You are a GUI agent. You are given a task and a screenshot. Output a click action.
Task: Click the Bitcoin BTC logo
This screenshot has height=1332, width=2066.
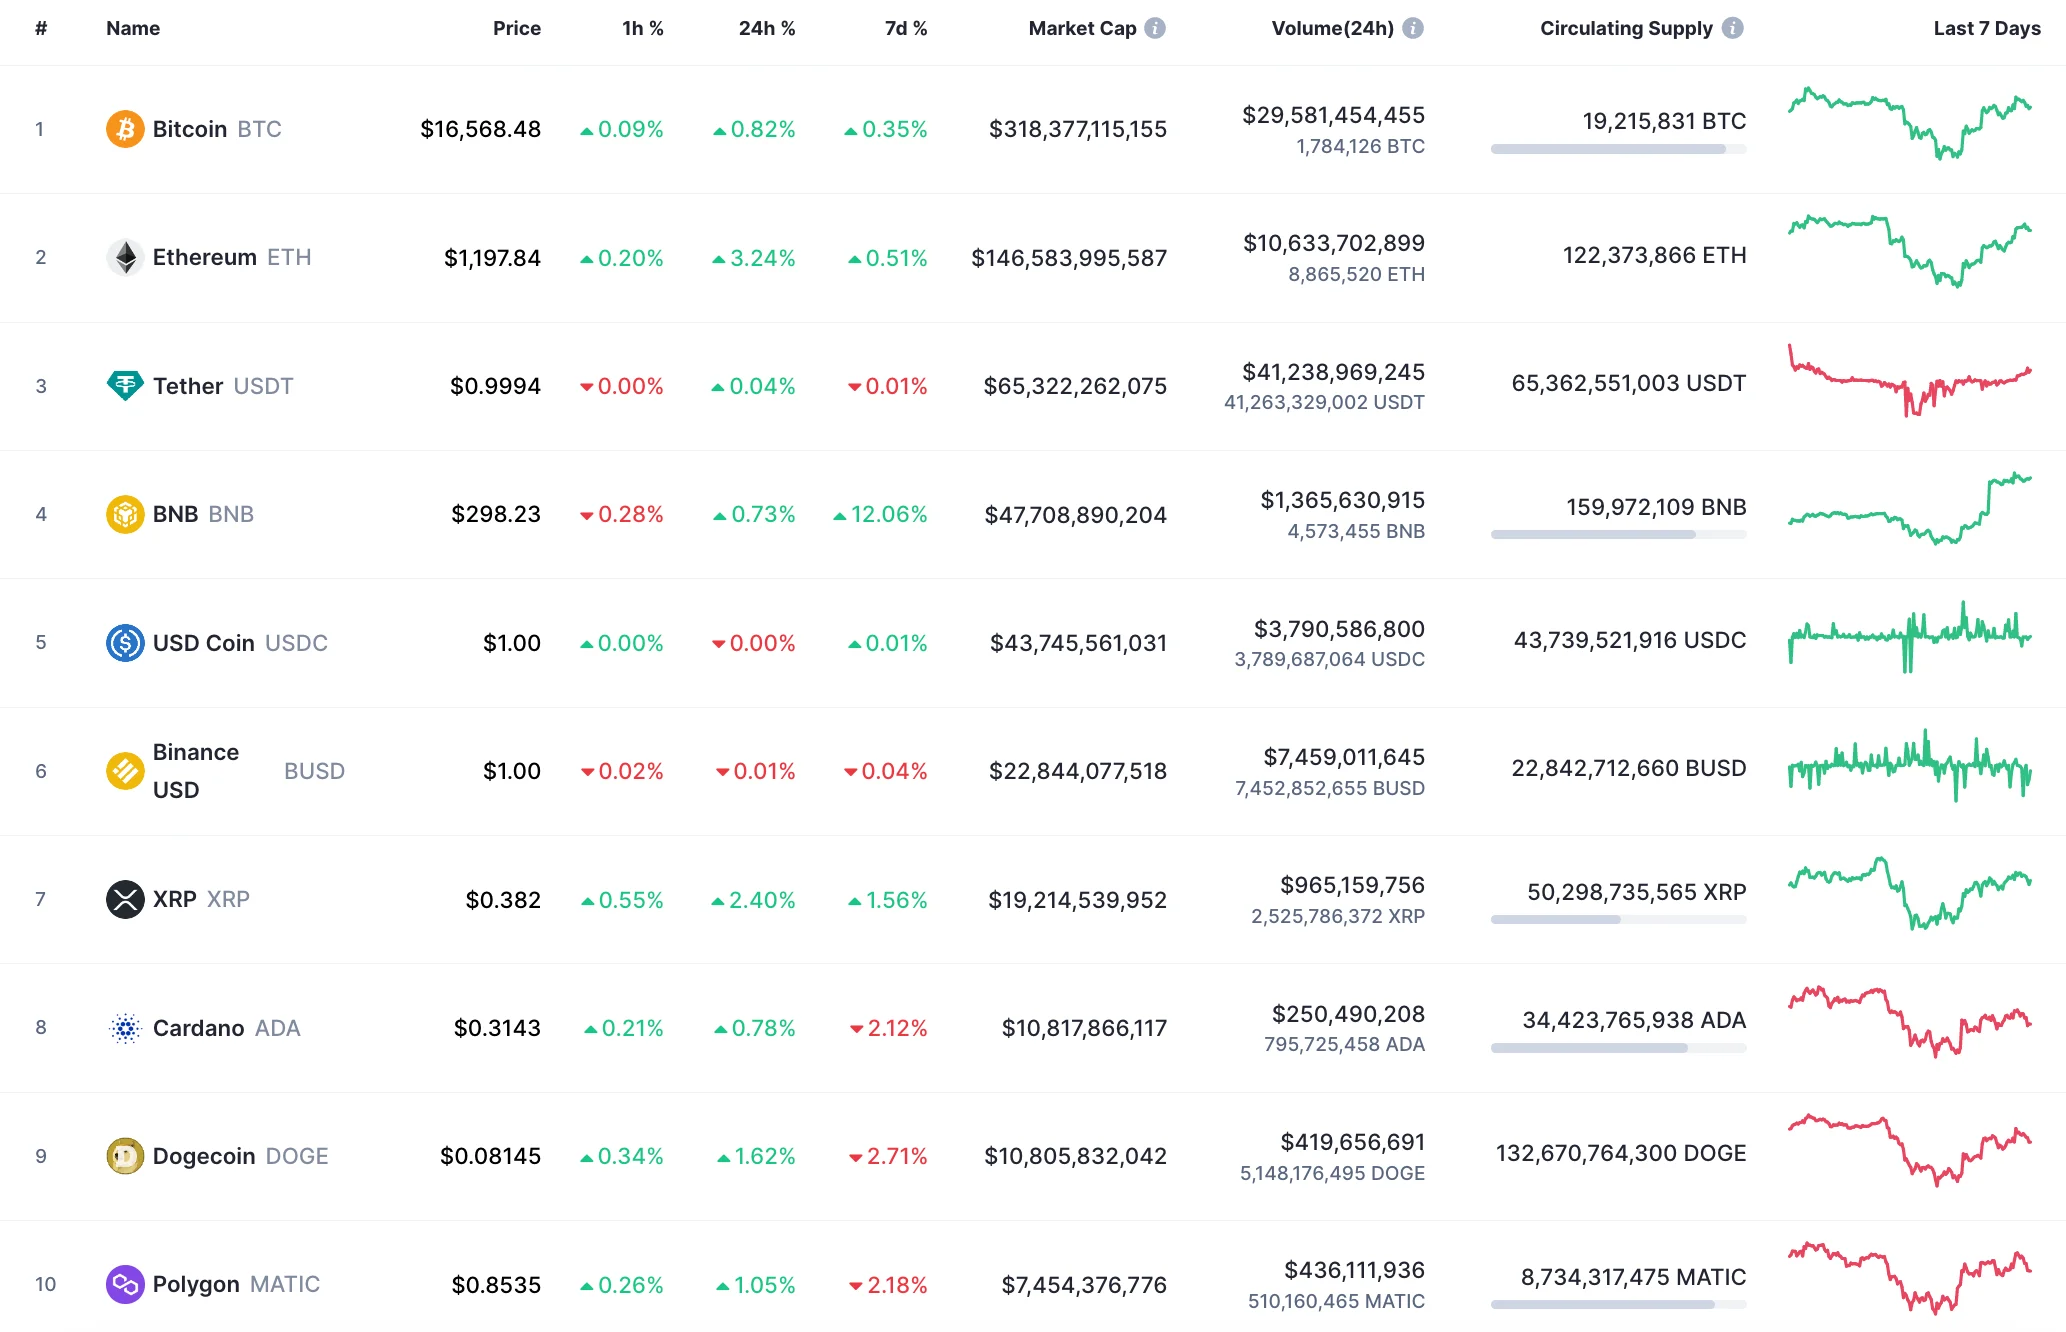pyautogui.click(x=124, y=128)
